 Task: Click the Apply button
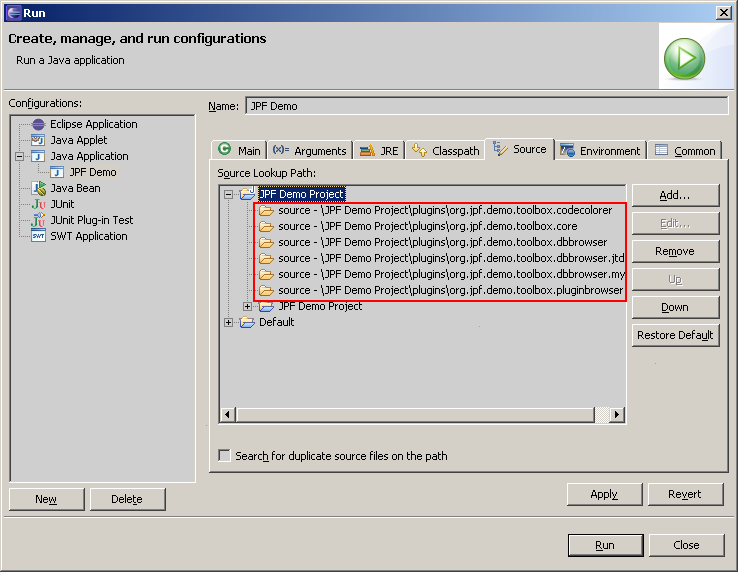click(x=604, y=494)
